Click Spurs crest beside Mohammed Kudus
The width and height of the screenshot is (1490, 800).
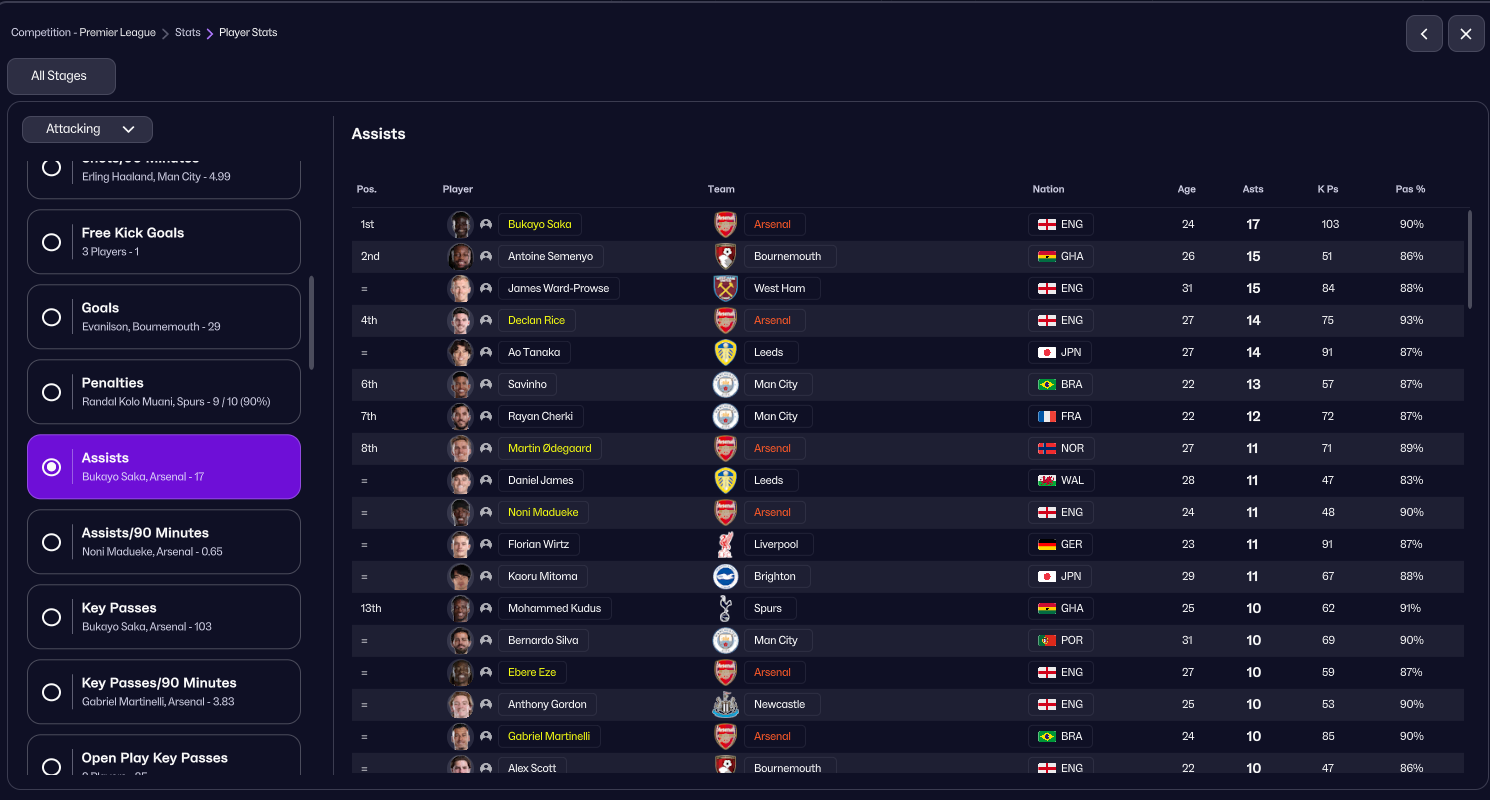tap(725, 608)
